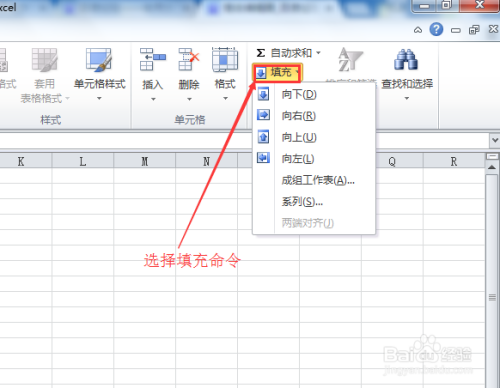500x388 pixels.
Task: Click the Cell Styles (单元格样式) icon
Action: coord(99,60)
